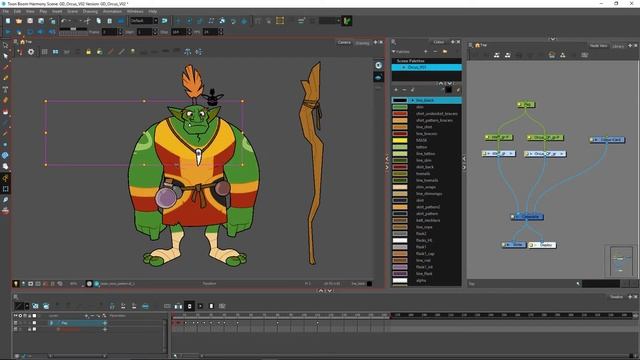Click the Copy icon in the top toolbar
The height and width of the screenshot is (360, 640).
coord(98,21)
